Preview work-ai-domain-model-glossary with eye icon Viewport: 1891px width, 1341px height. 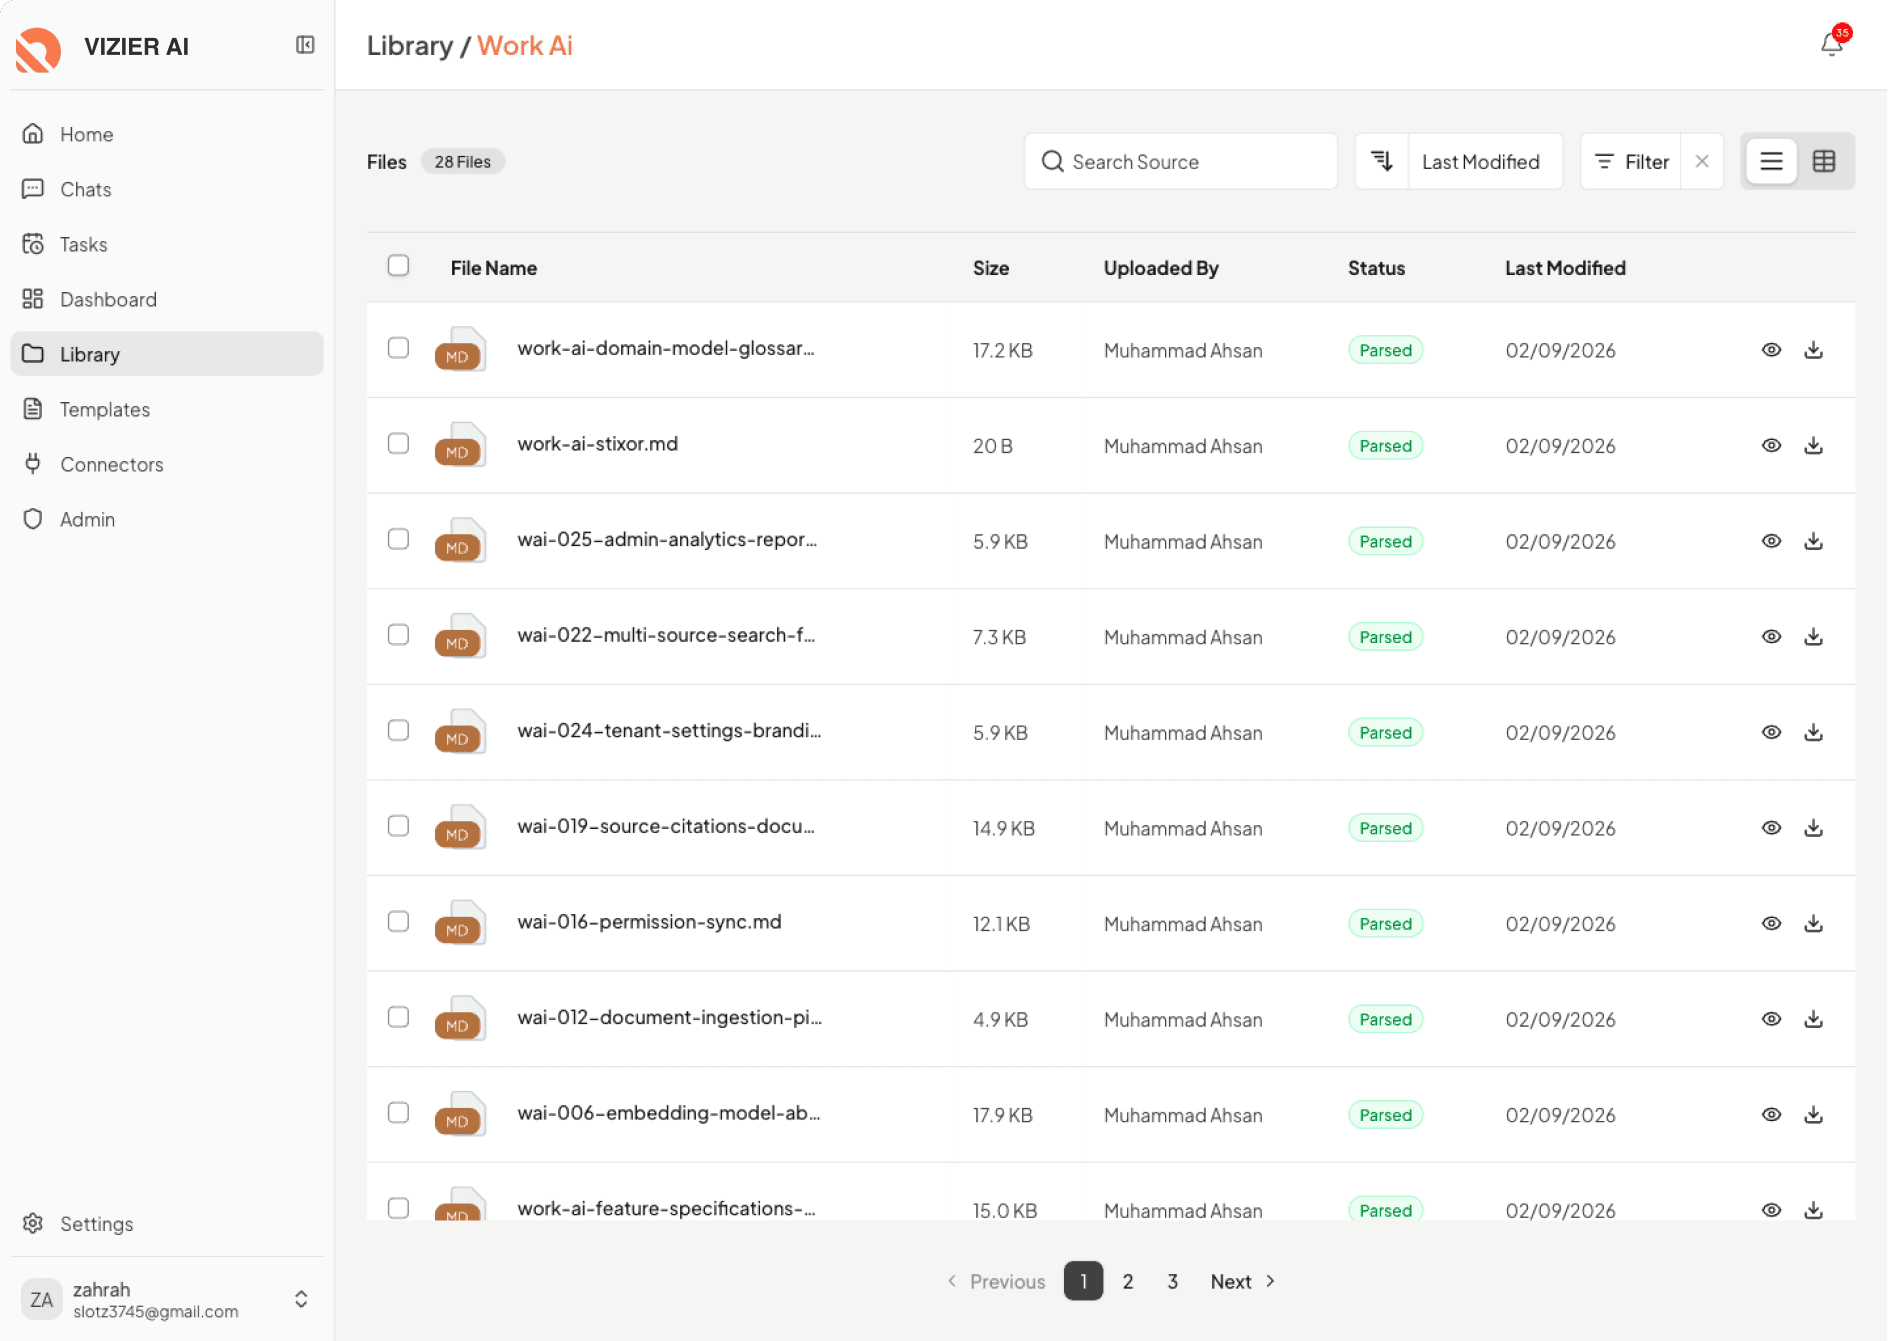click(1771, 350)
